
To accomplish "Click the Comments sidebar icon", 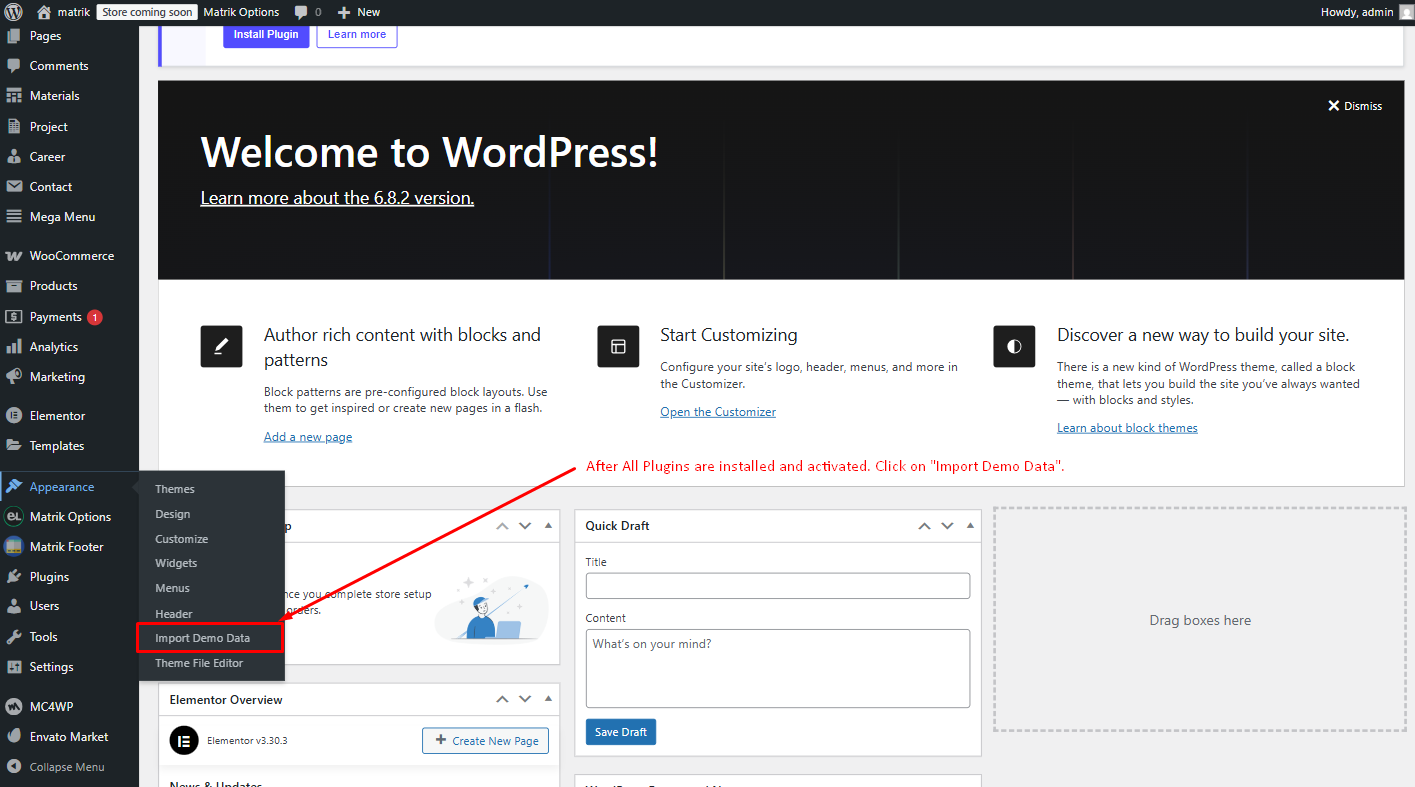I will point(14,66).
